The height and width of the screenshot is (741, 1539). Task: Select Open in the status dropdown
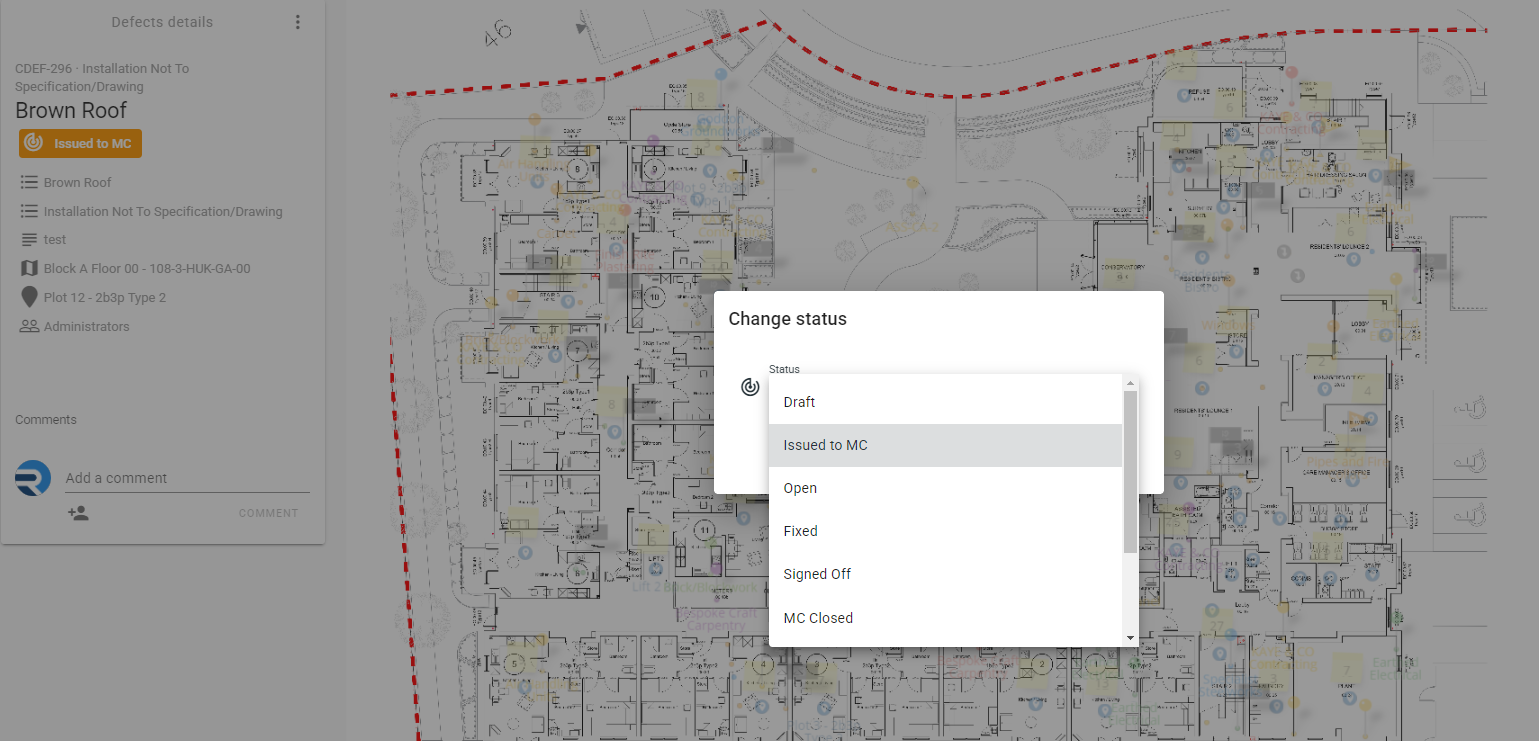click(946, 488)
